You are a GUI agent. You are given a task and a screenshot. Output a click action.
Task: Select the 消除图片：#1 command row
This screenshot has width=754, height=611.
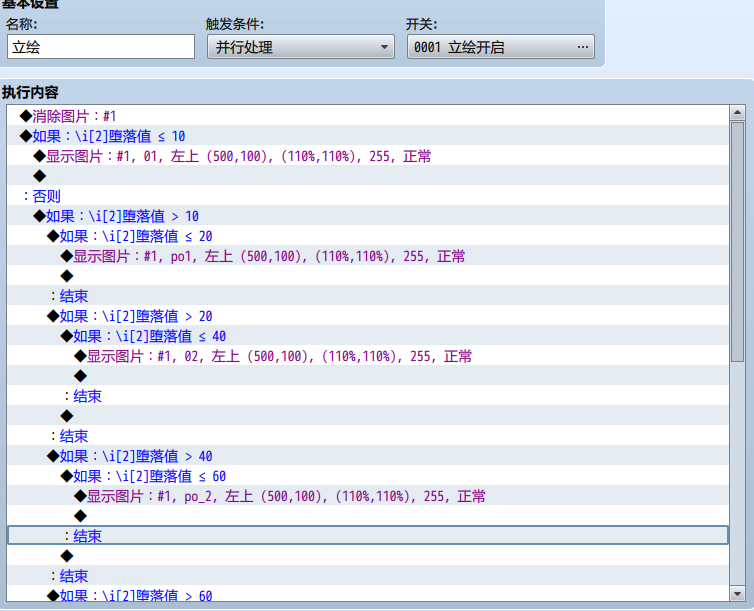pos(368,115)
